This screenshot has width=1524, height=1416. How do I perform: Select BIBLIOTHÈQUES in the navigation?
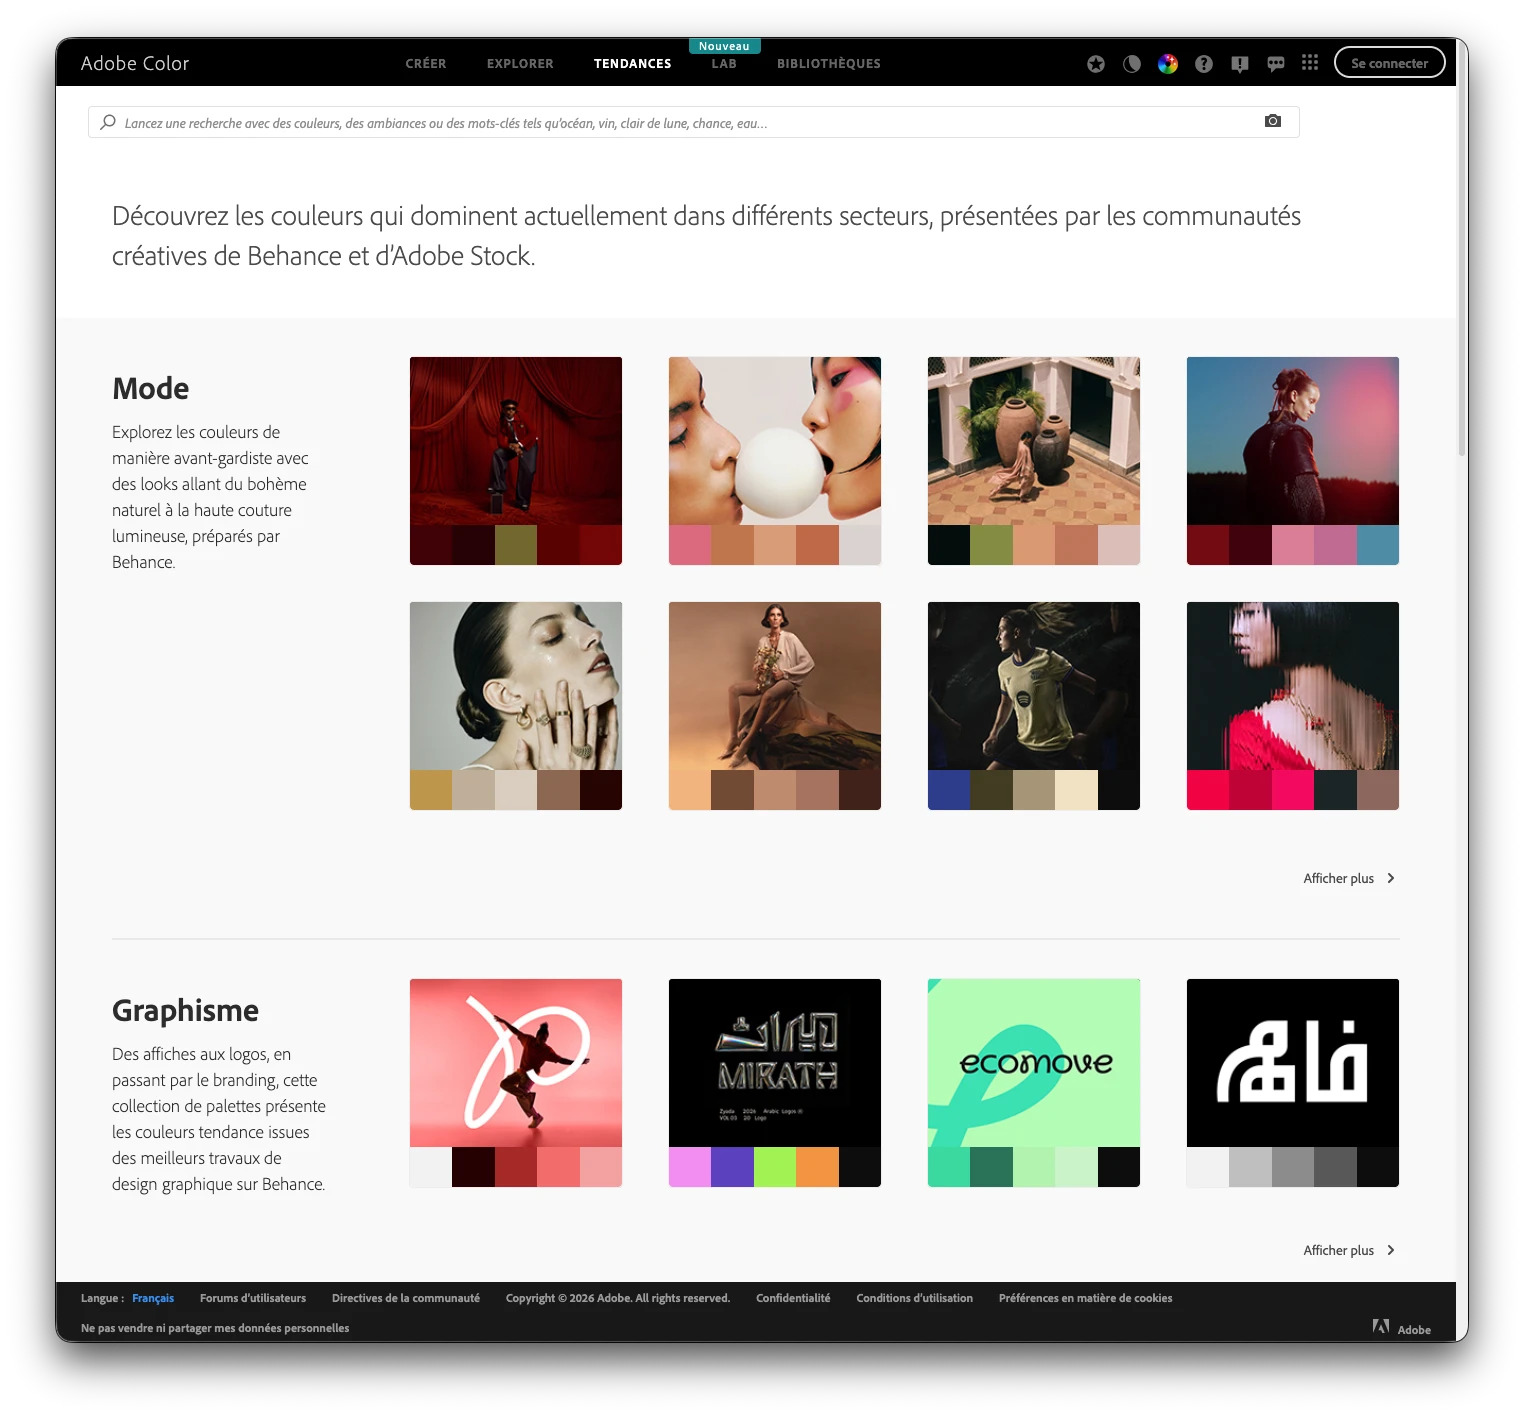[x=828, y=63]
